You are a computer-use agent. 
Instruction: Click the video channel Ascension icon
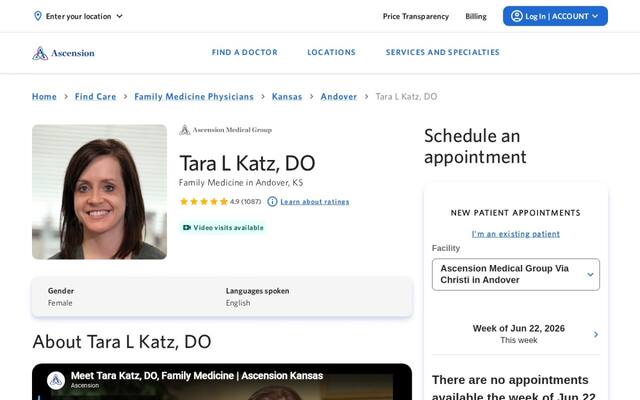coord(56,380)
